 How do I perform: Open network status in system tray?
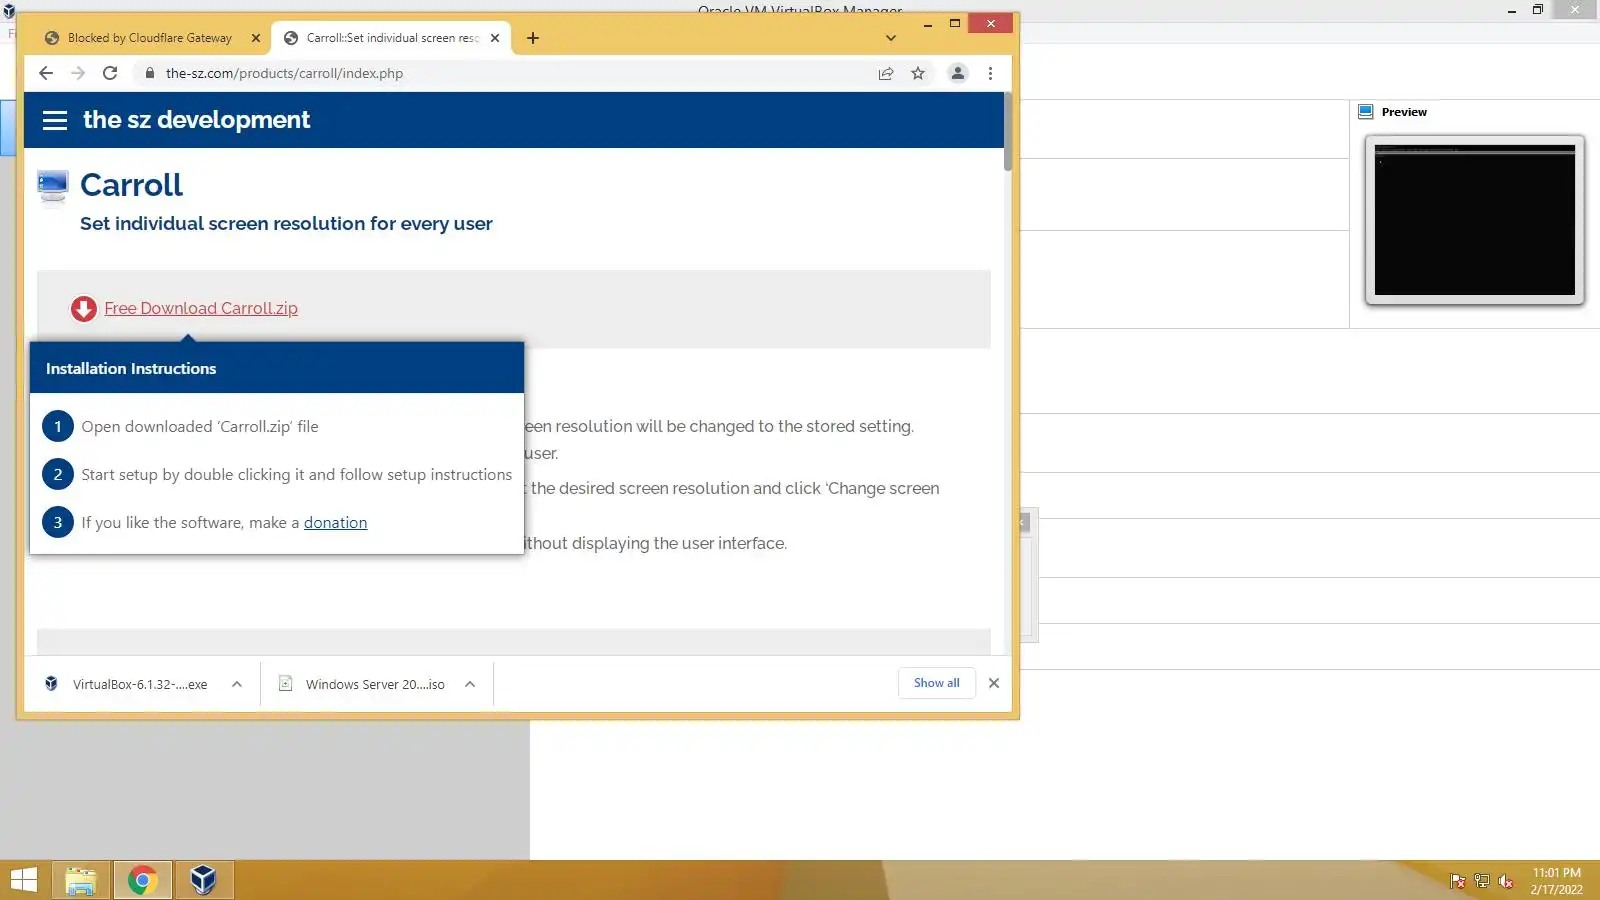(x=1482, y=881)
